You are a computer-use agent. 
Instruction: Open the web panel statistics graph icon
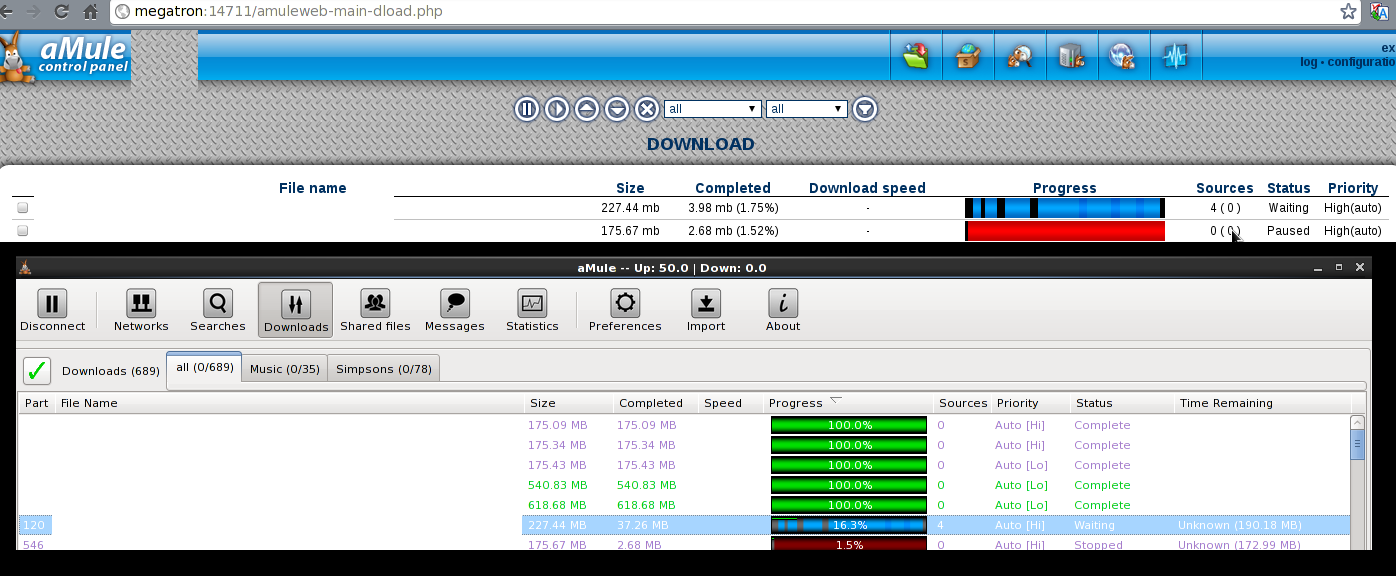(1175, 56)
